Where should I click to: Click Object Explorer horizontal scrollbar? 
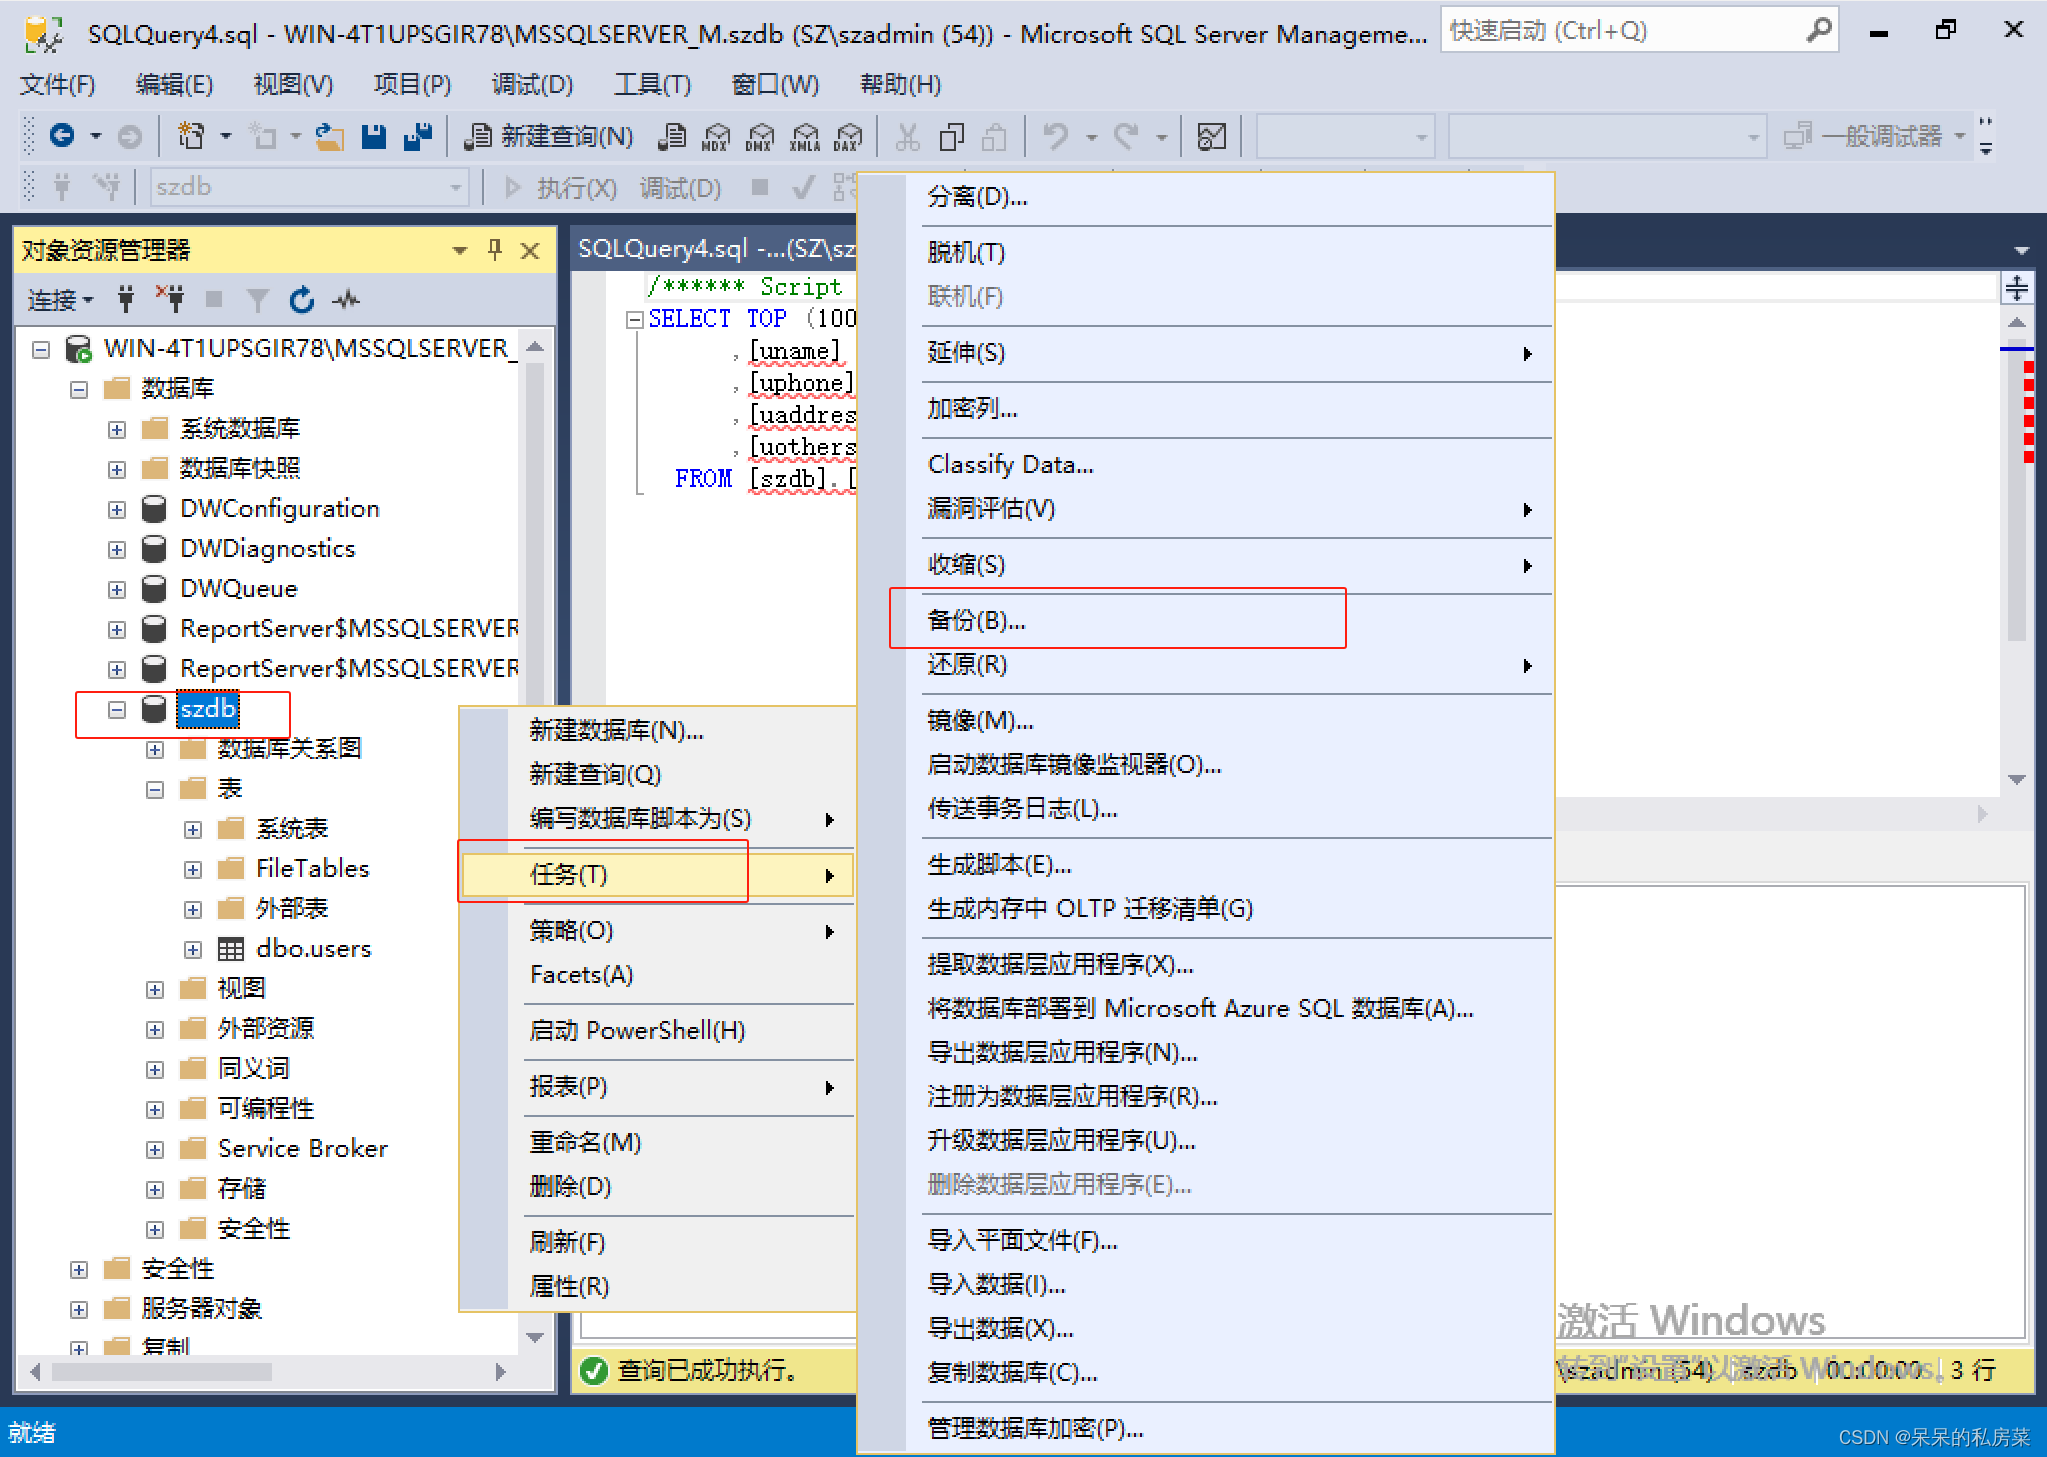pos(161,1371)
